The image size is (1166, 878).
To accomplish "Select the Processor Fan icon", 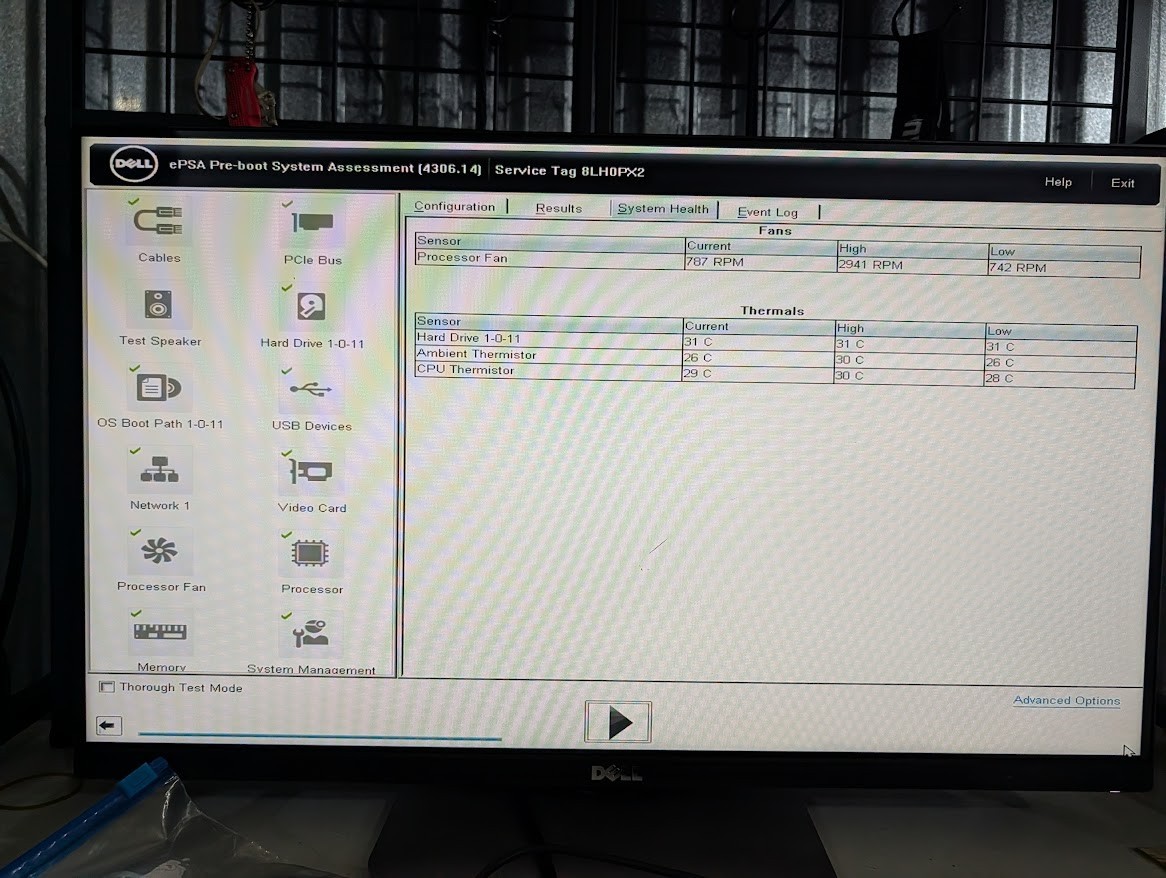I will pyautogui.click(x=159, y=552).
